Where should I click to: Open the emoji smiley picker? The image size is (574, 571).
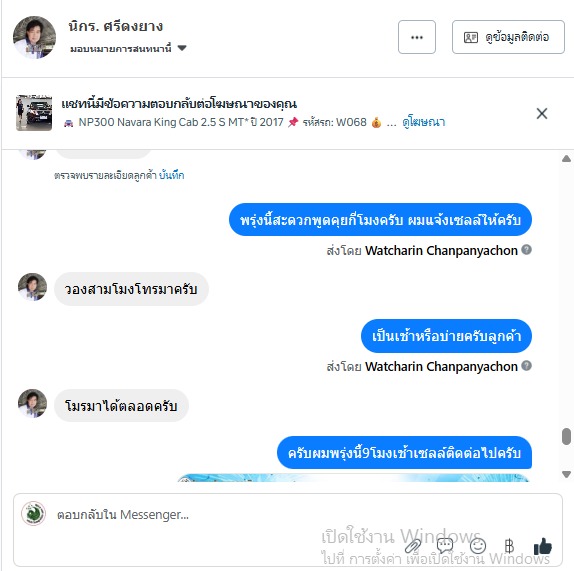[478, 546]
